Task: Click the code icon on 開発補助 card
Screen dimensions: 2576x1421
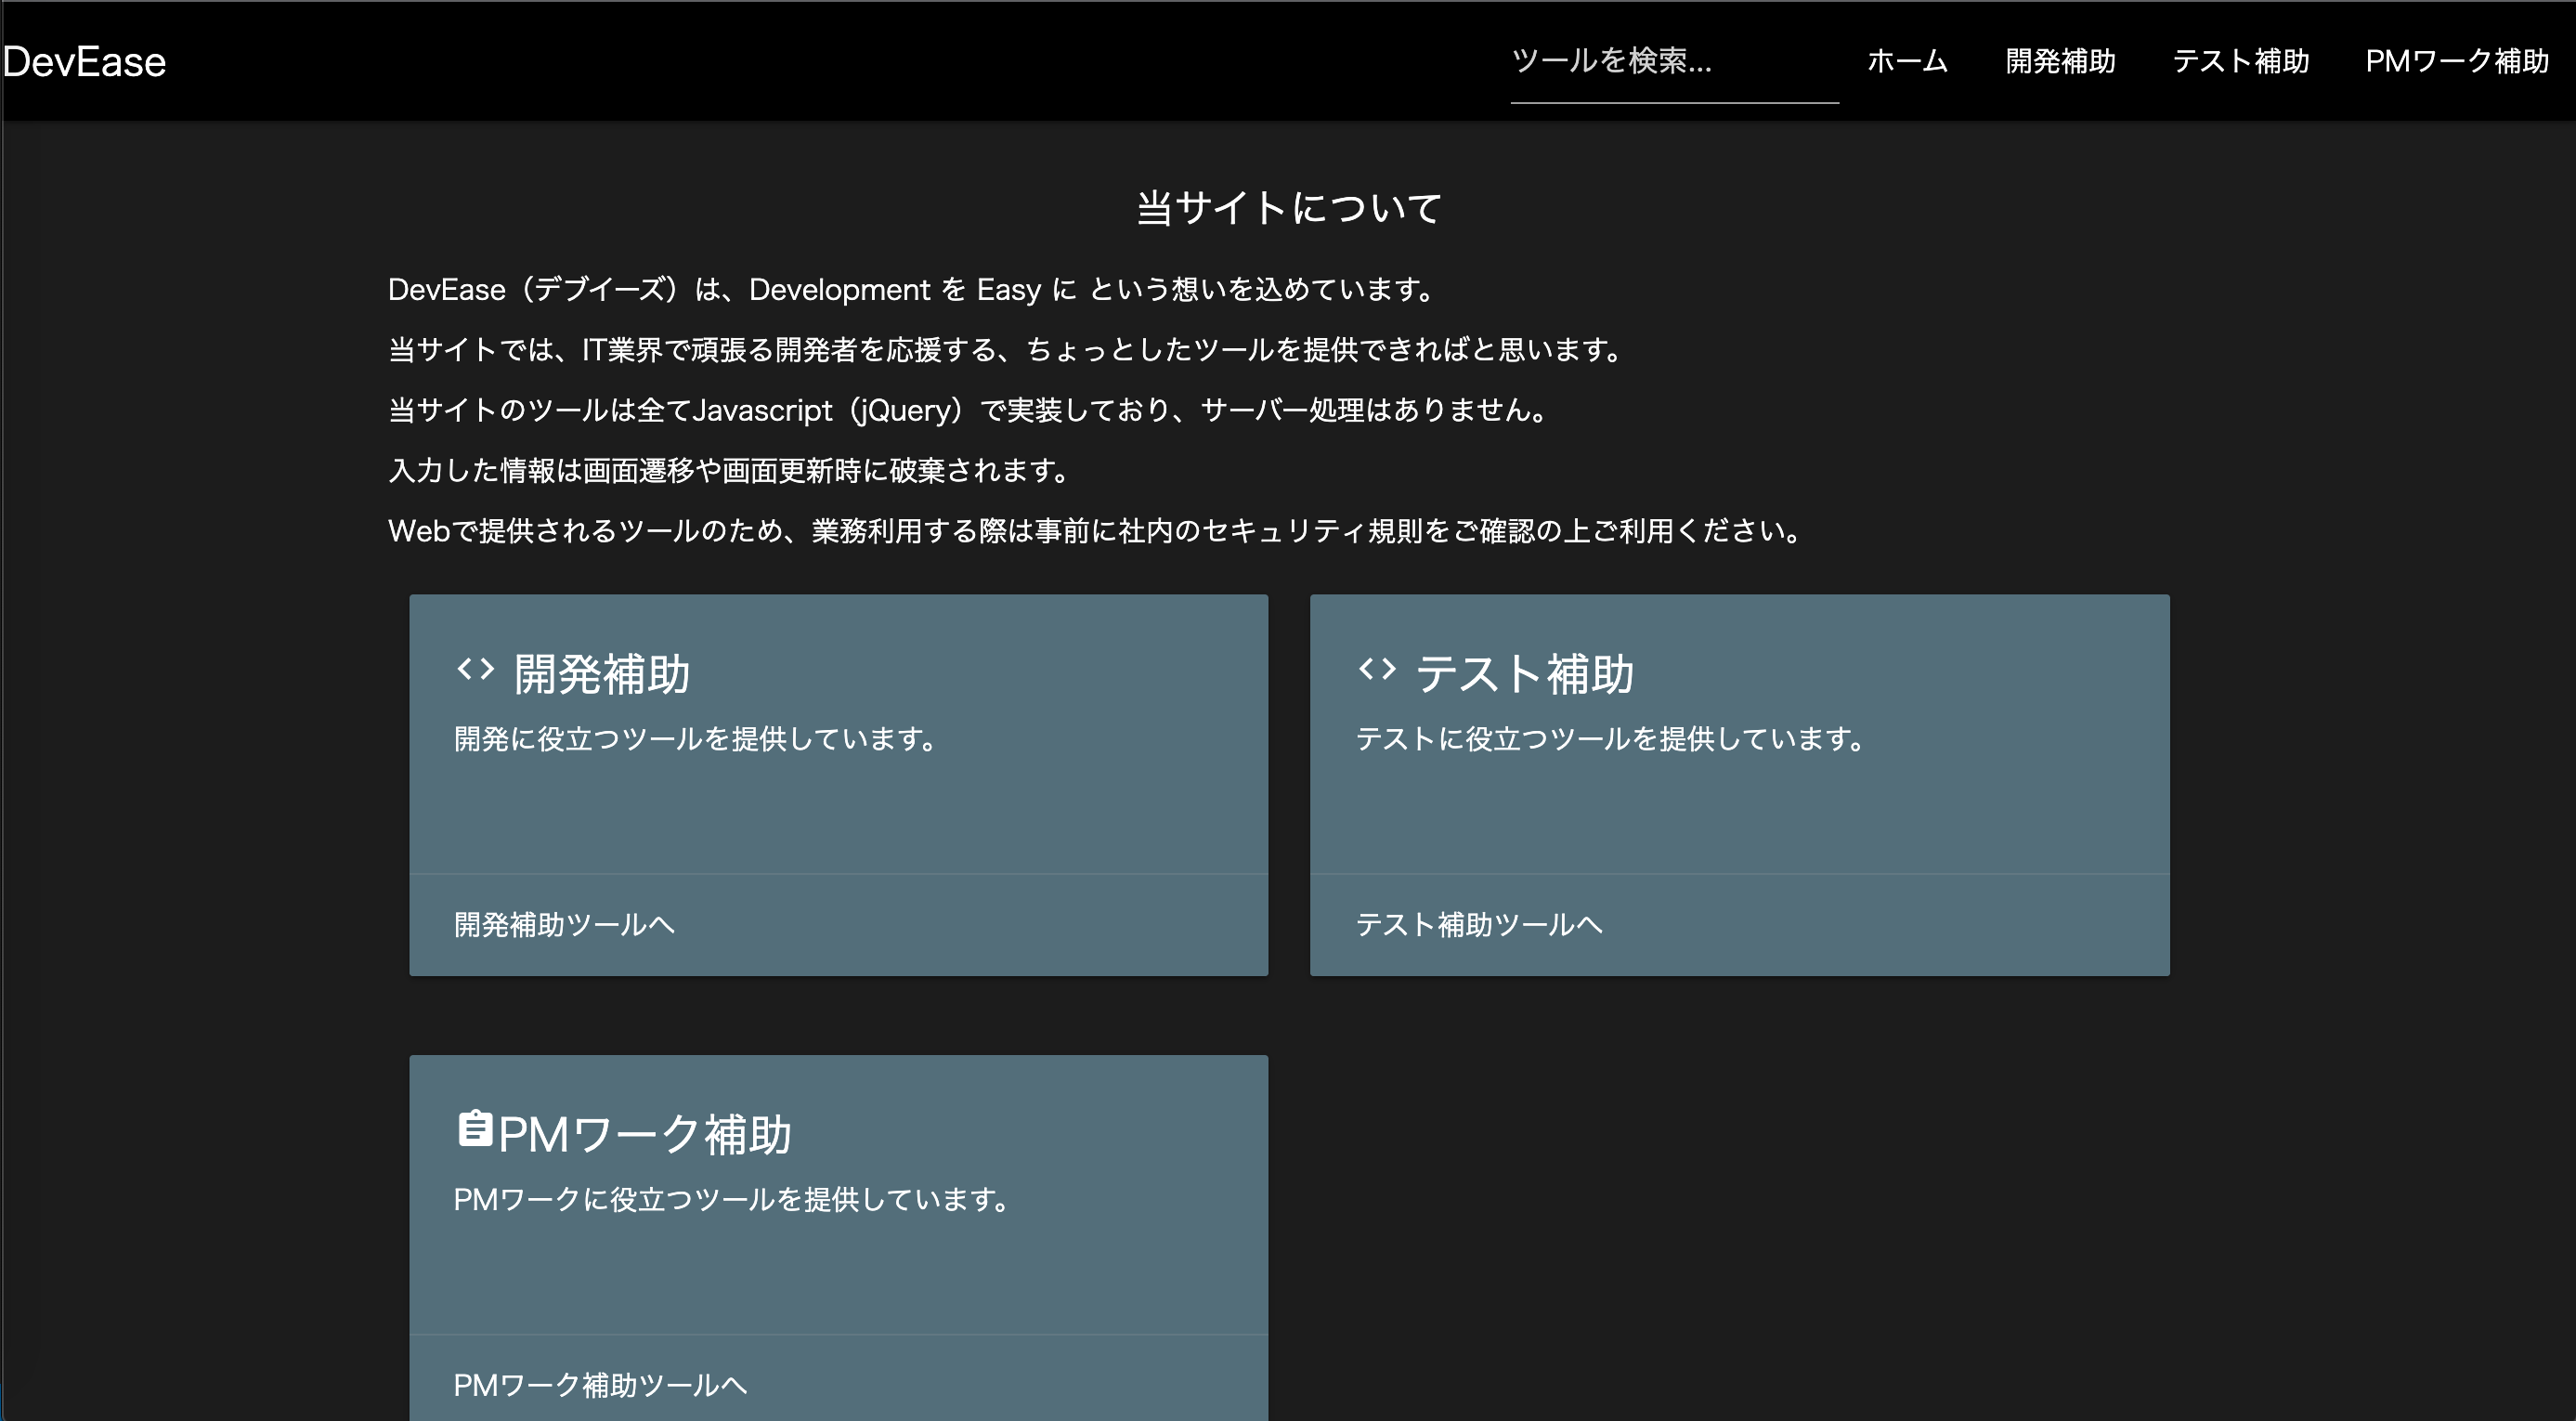Action: [477, 670]
